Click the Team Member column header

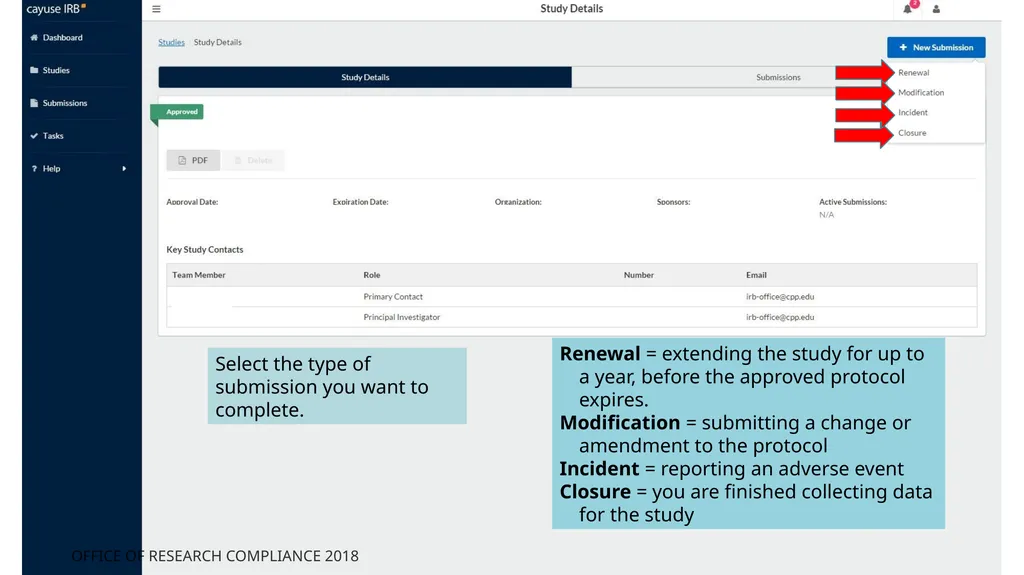coord(199,275)
